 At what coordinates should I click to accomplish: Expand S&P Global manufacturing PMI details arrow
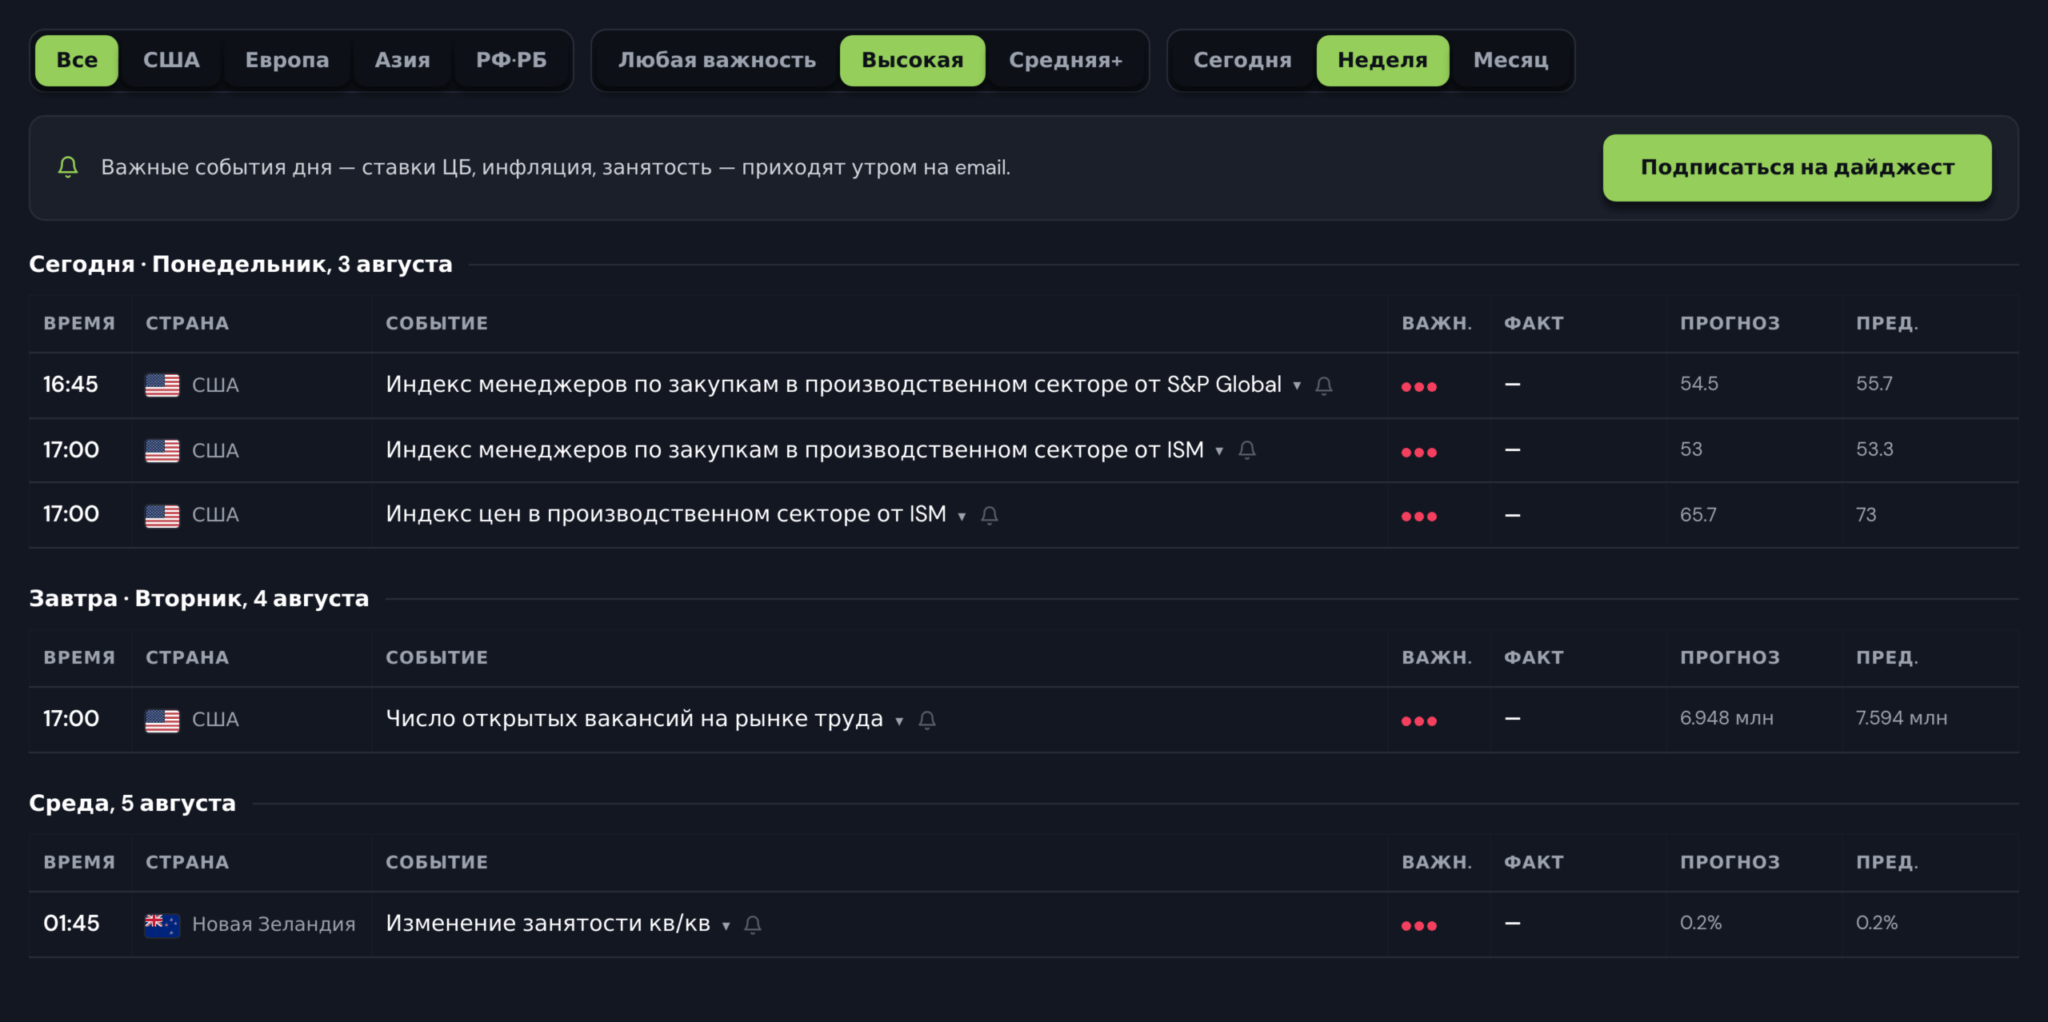pos(1297,386)
